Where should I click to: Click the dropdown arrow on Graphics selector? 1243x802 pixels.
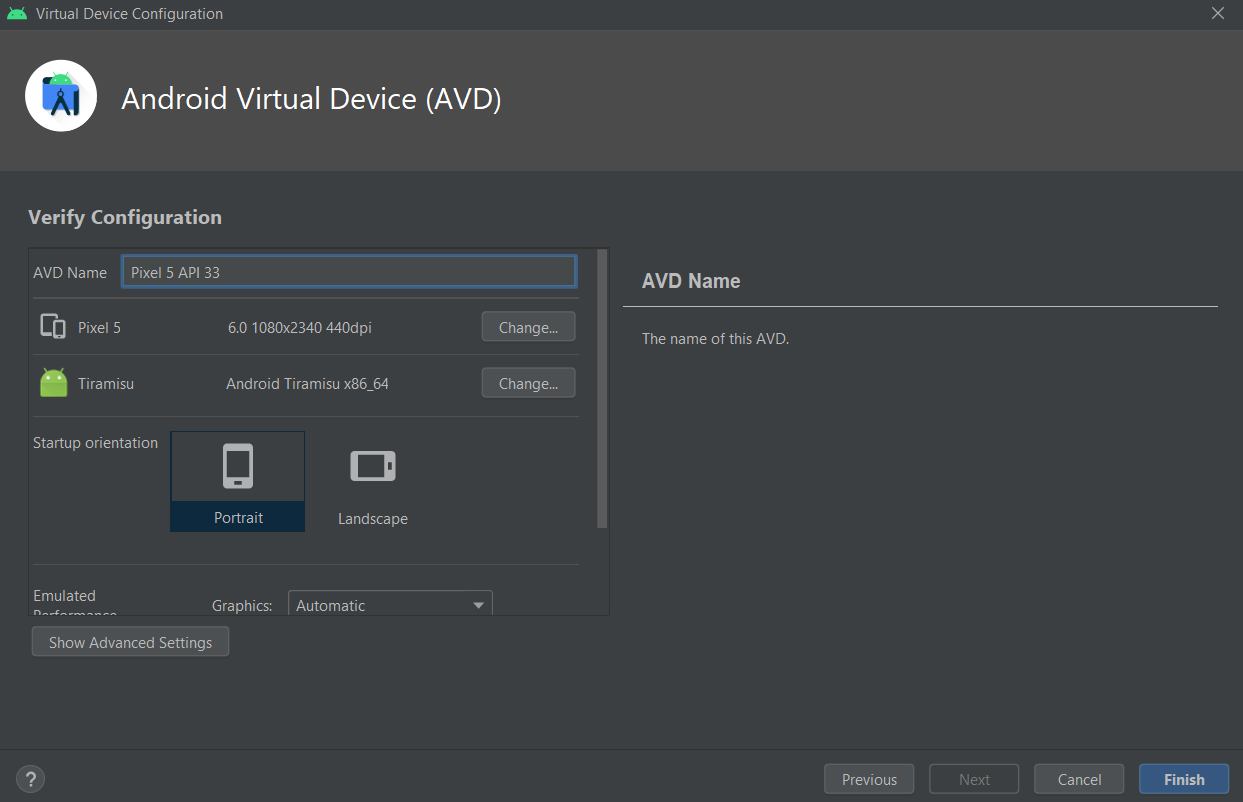click(477, 604)
